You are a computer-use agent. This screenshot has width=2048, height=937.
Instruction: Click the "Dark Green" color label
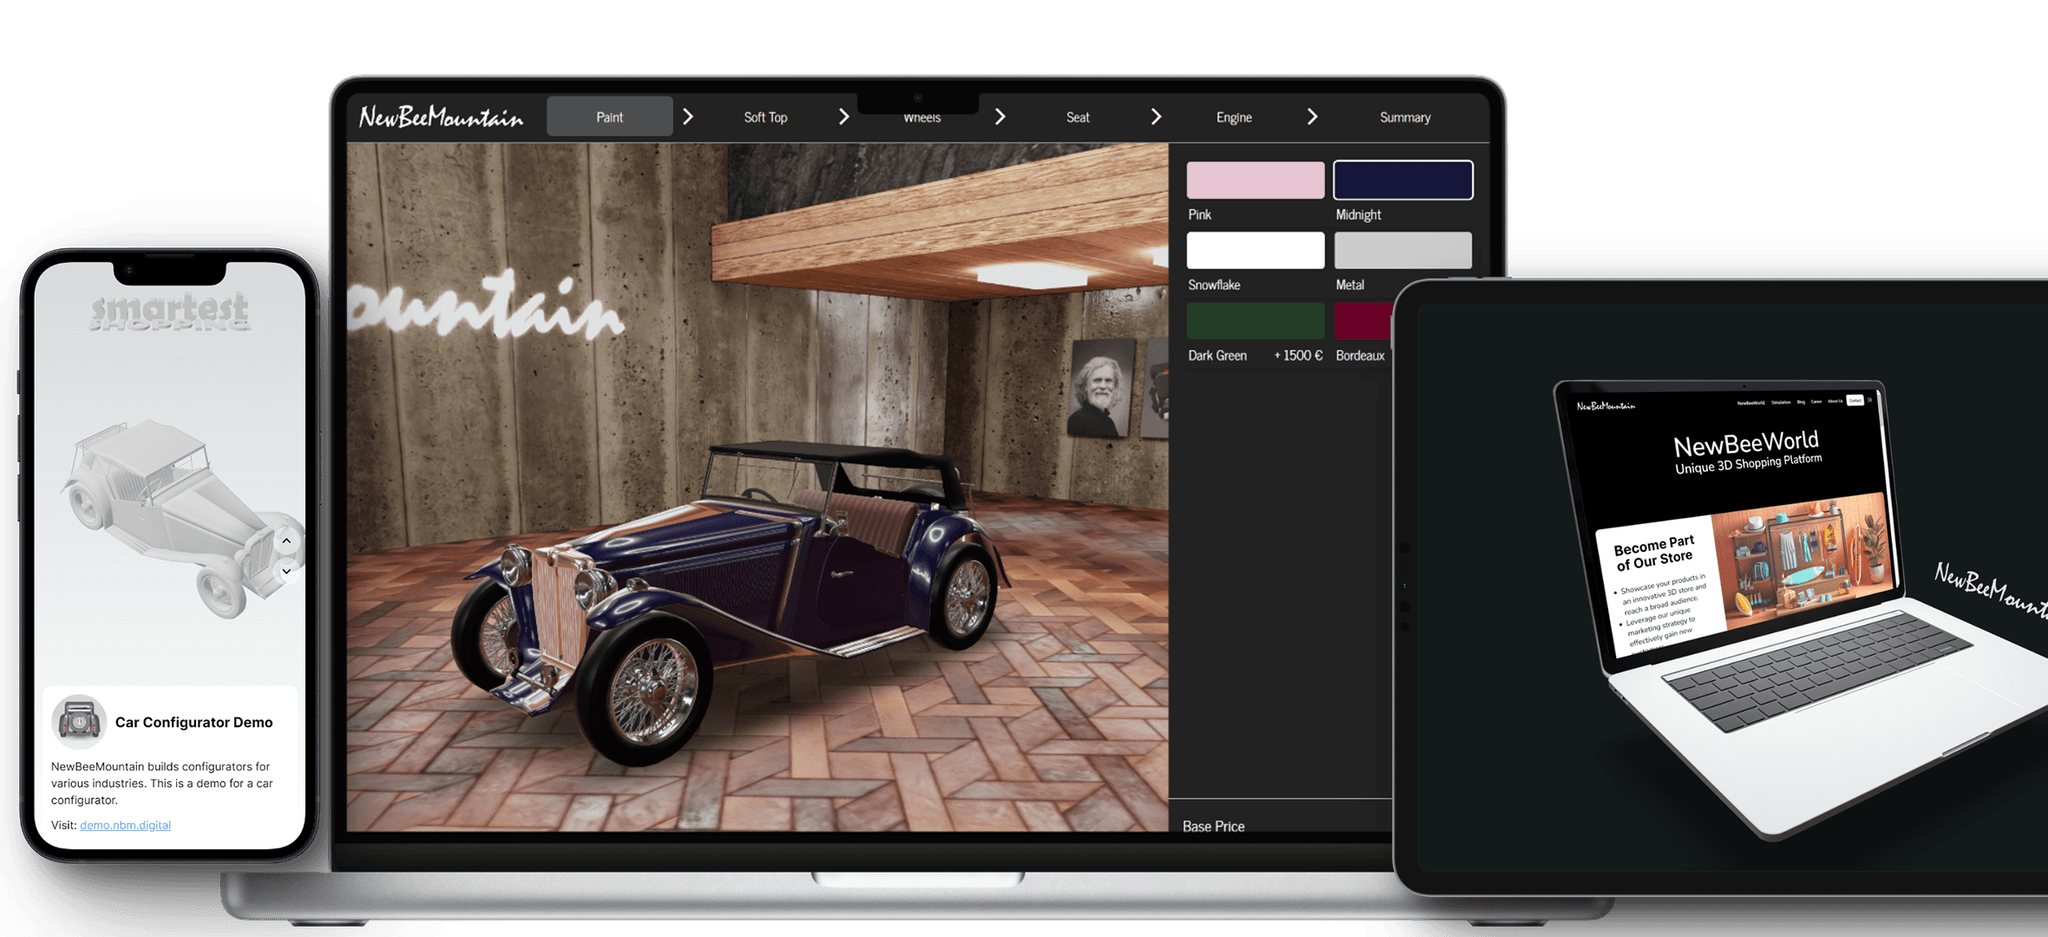click(x=1217, y=356)
